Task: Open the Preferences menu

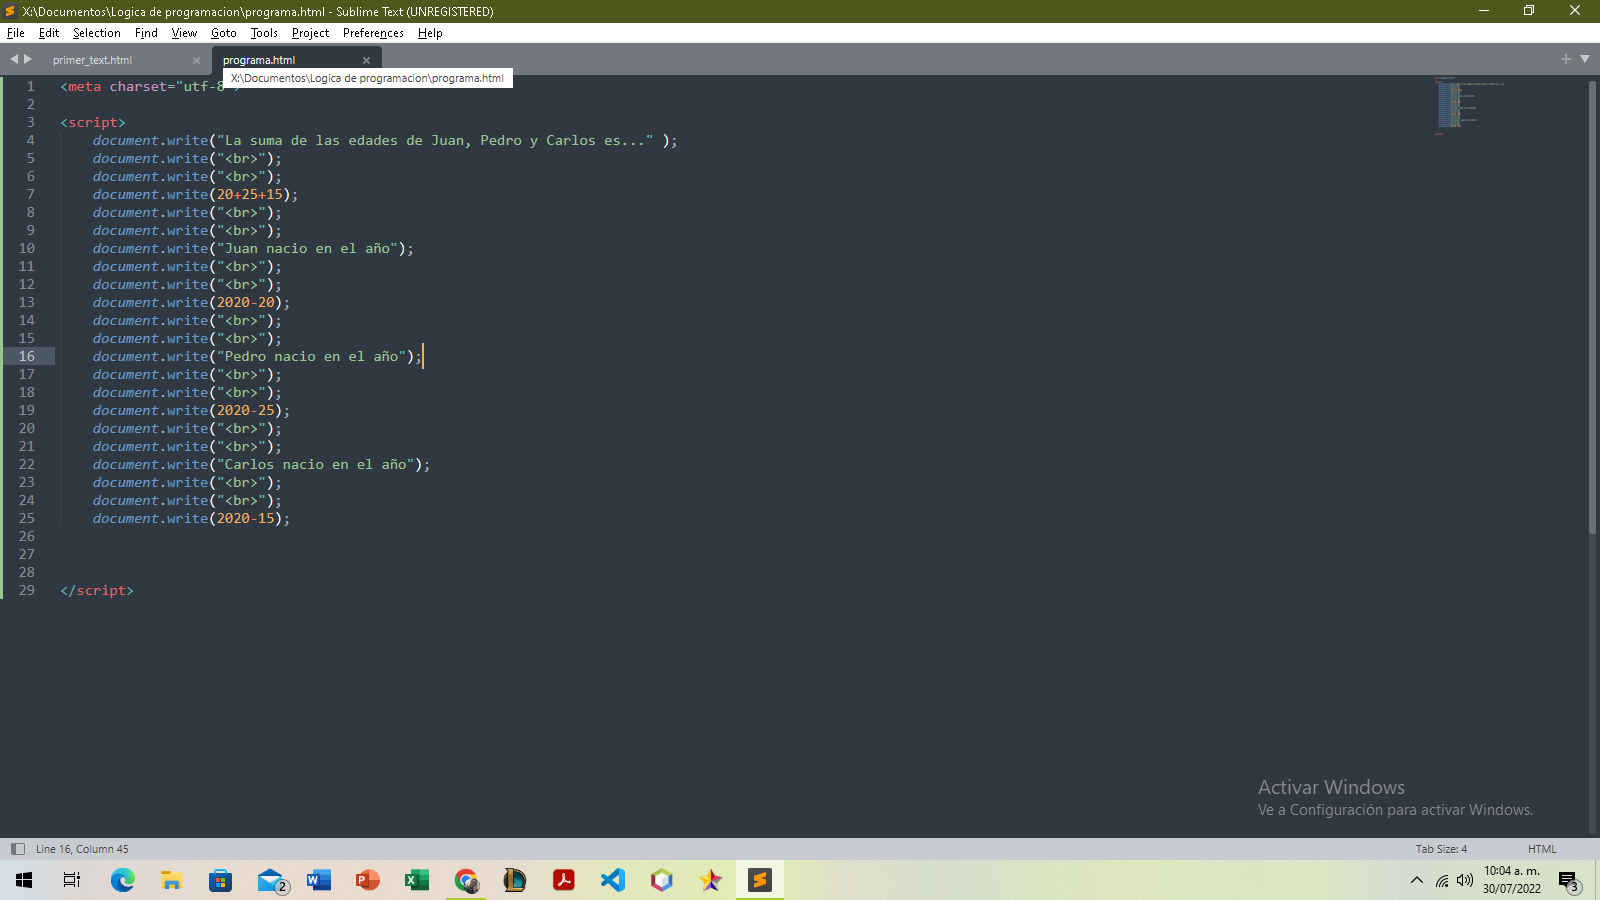Action: pos(373,33)
